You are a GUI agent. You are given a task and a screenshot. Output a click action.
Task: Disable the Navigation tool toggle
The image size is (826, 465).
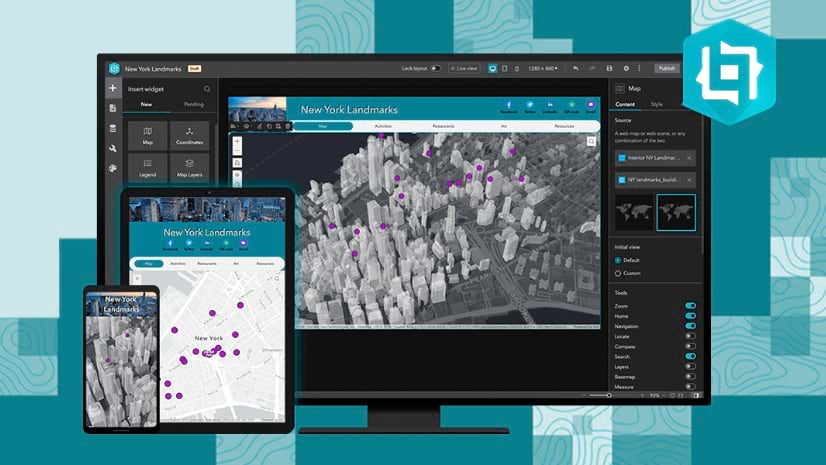coord(690,326)
